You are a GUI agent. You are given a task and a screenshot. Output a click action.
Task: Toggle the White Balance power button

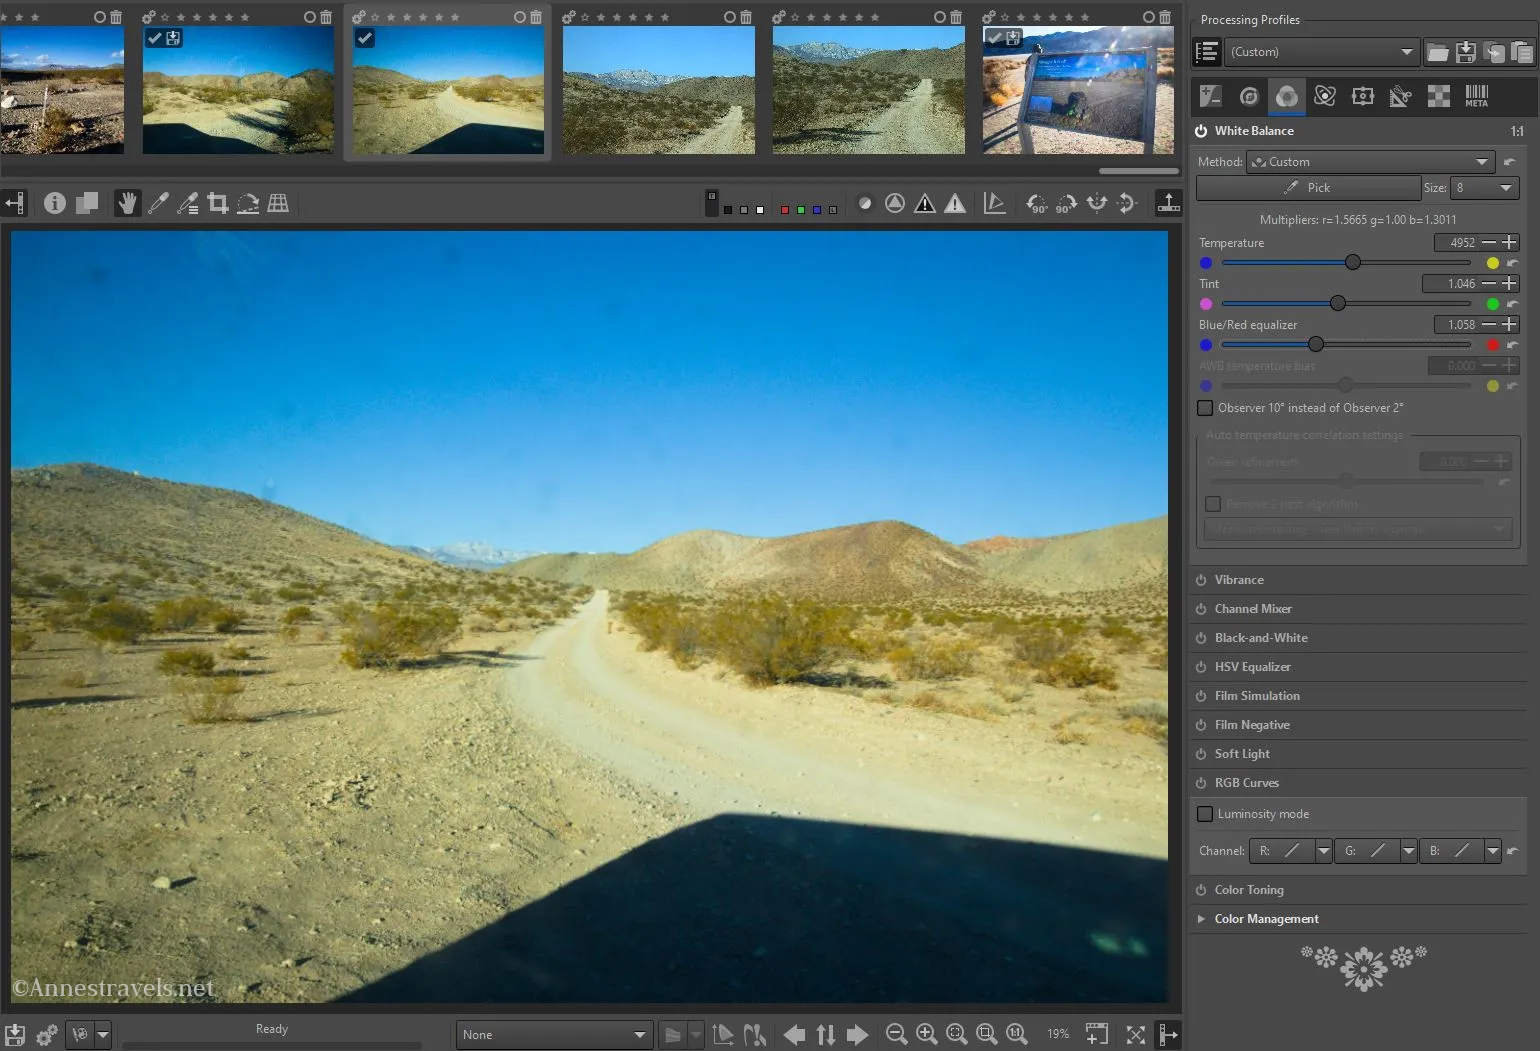coord(1201,131)
